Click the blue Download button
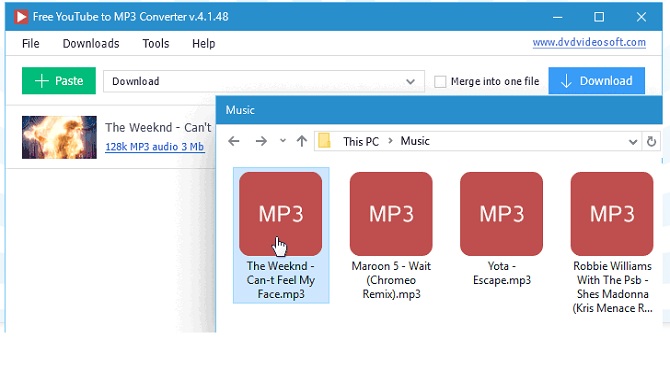The image size is (670, 368). pyautogui.click(x=597, y=80)
